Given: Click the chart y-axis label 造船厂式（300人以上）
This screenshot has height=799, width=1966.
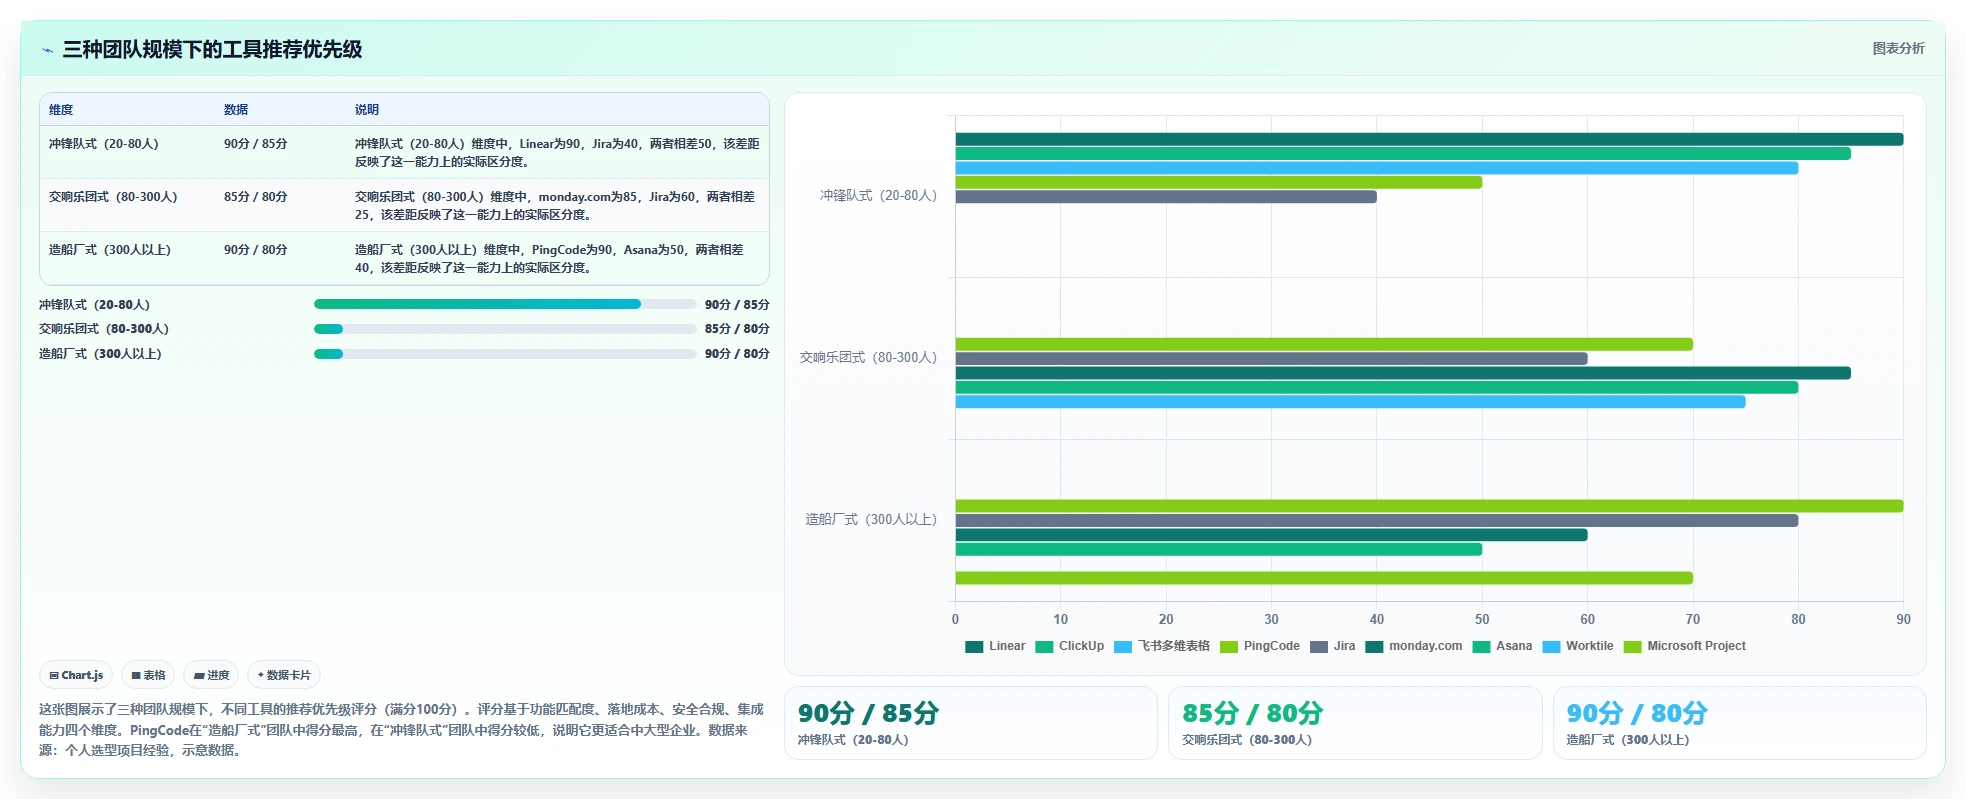Looking at the screenshot, I should [x=871, y=520].
